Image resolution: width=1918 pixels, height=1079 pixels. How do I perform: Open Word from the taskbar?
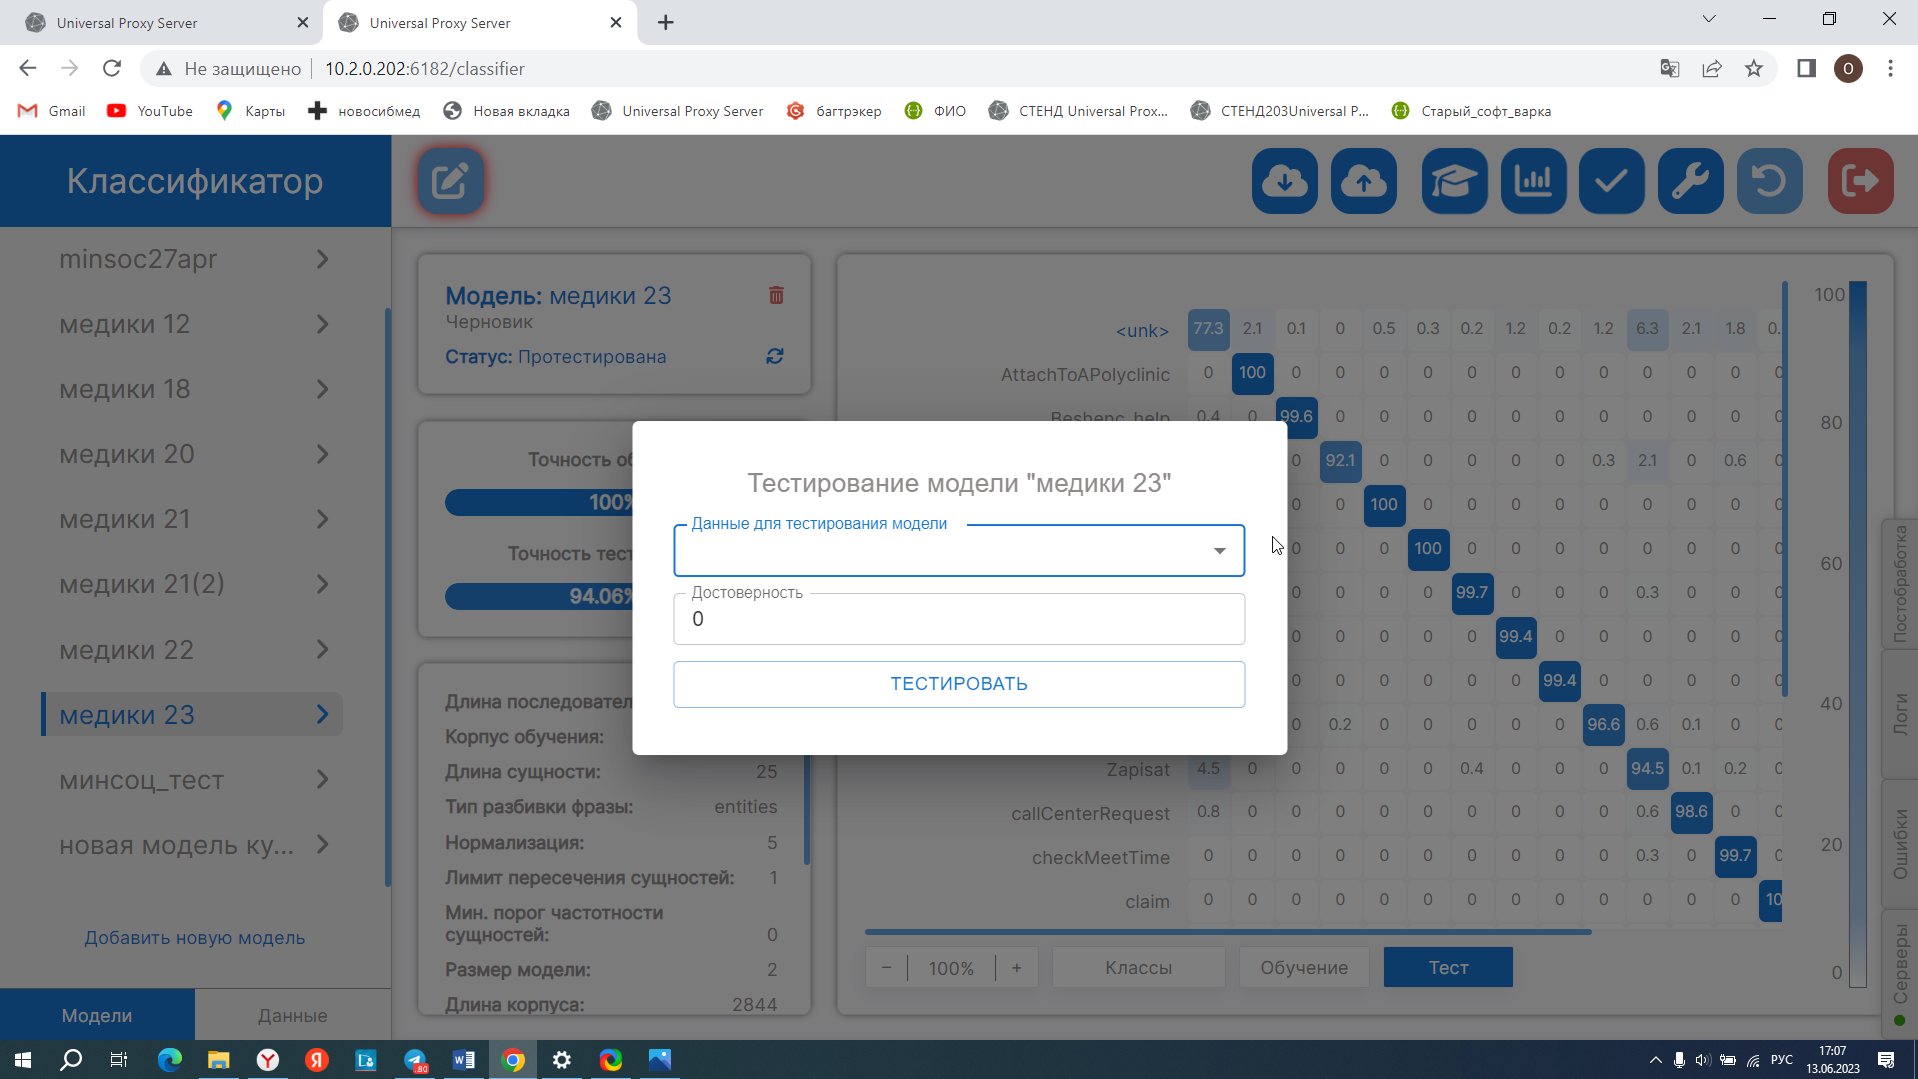[x=464, y=1060]
